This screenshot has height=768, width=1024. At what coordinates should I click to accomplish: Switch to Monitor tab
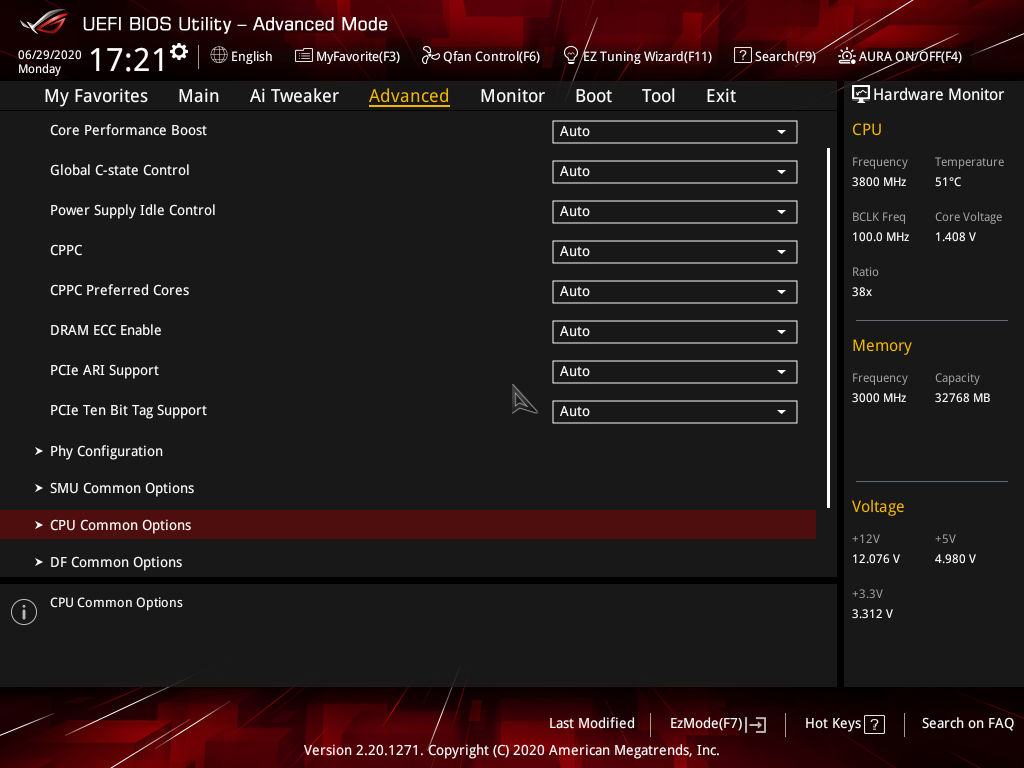pos(512,96)
